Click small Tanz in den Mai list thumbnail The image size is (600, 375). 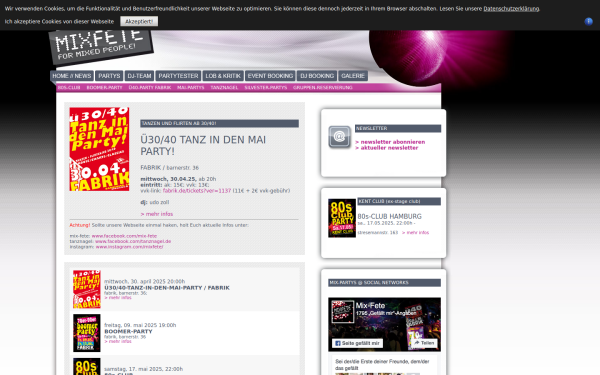click(87, 289)
